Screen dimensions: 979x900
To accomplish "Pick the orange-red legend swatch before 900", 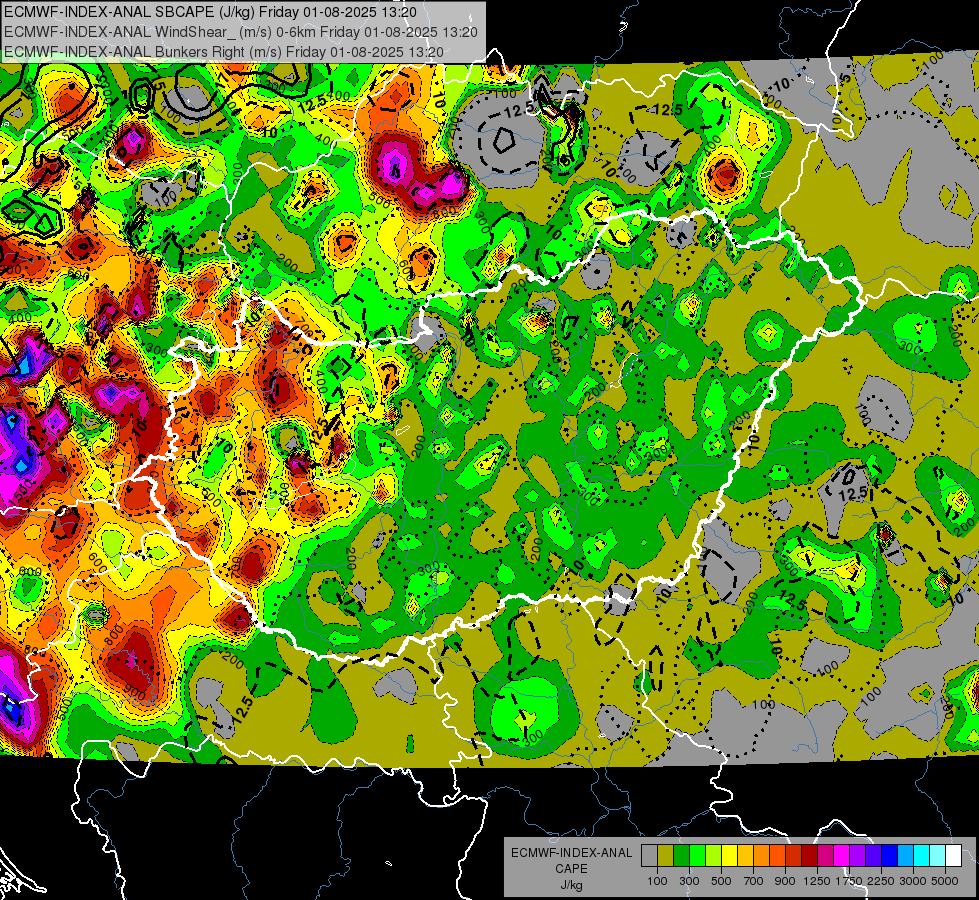I will [x=777, y=856].
